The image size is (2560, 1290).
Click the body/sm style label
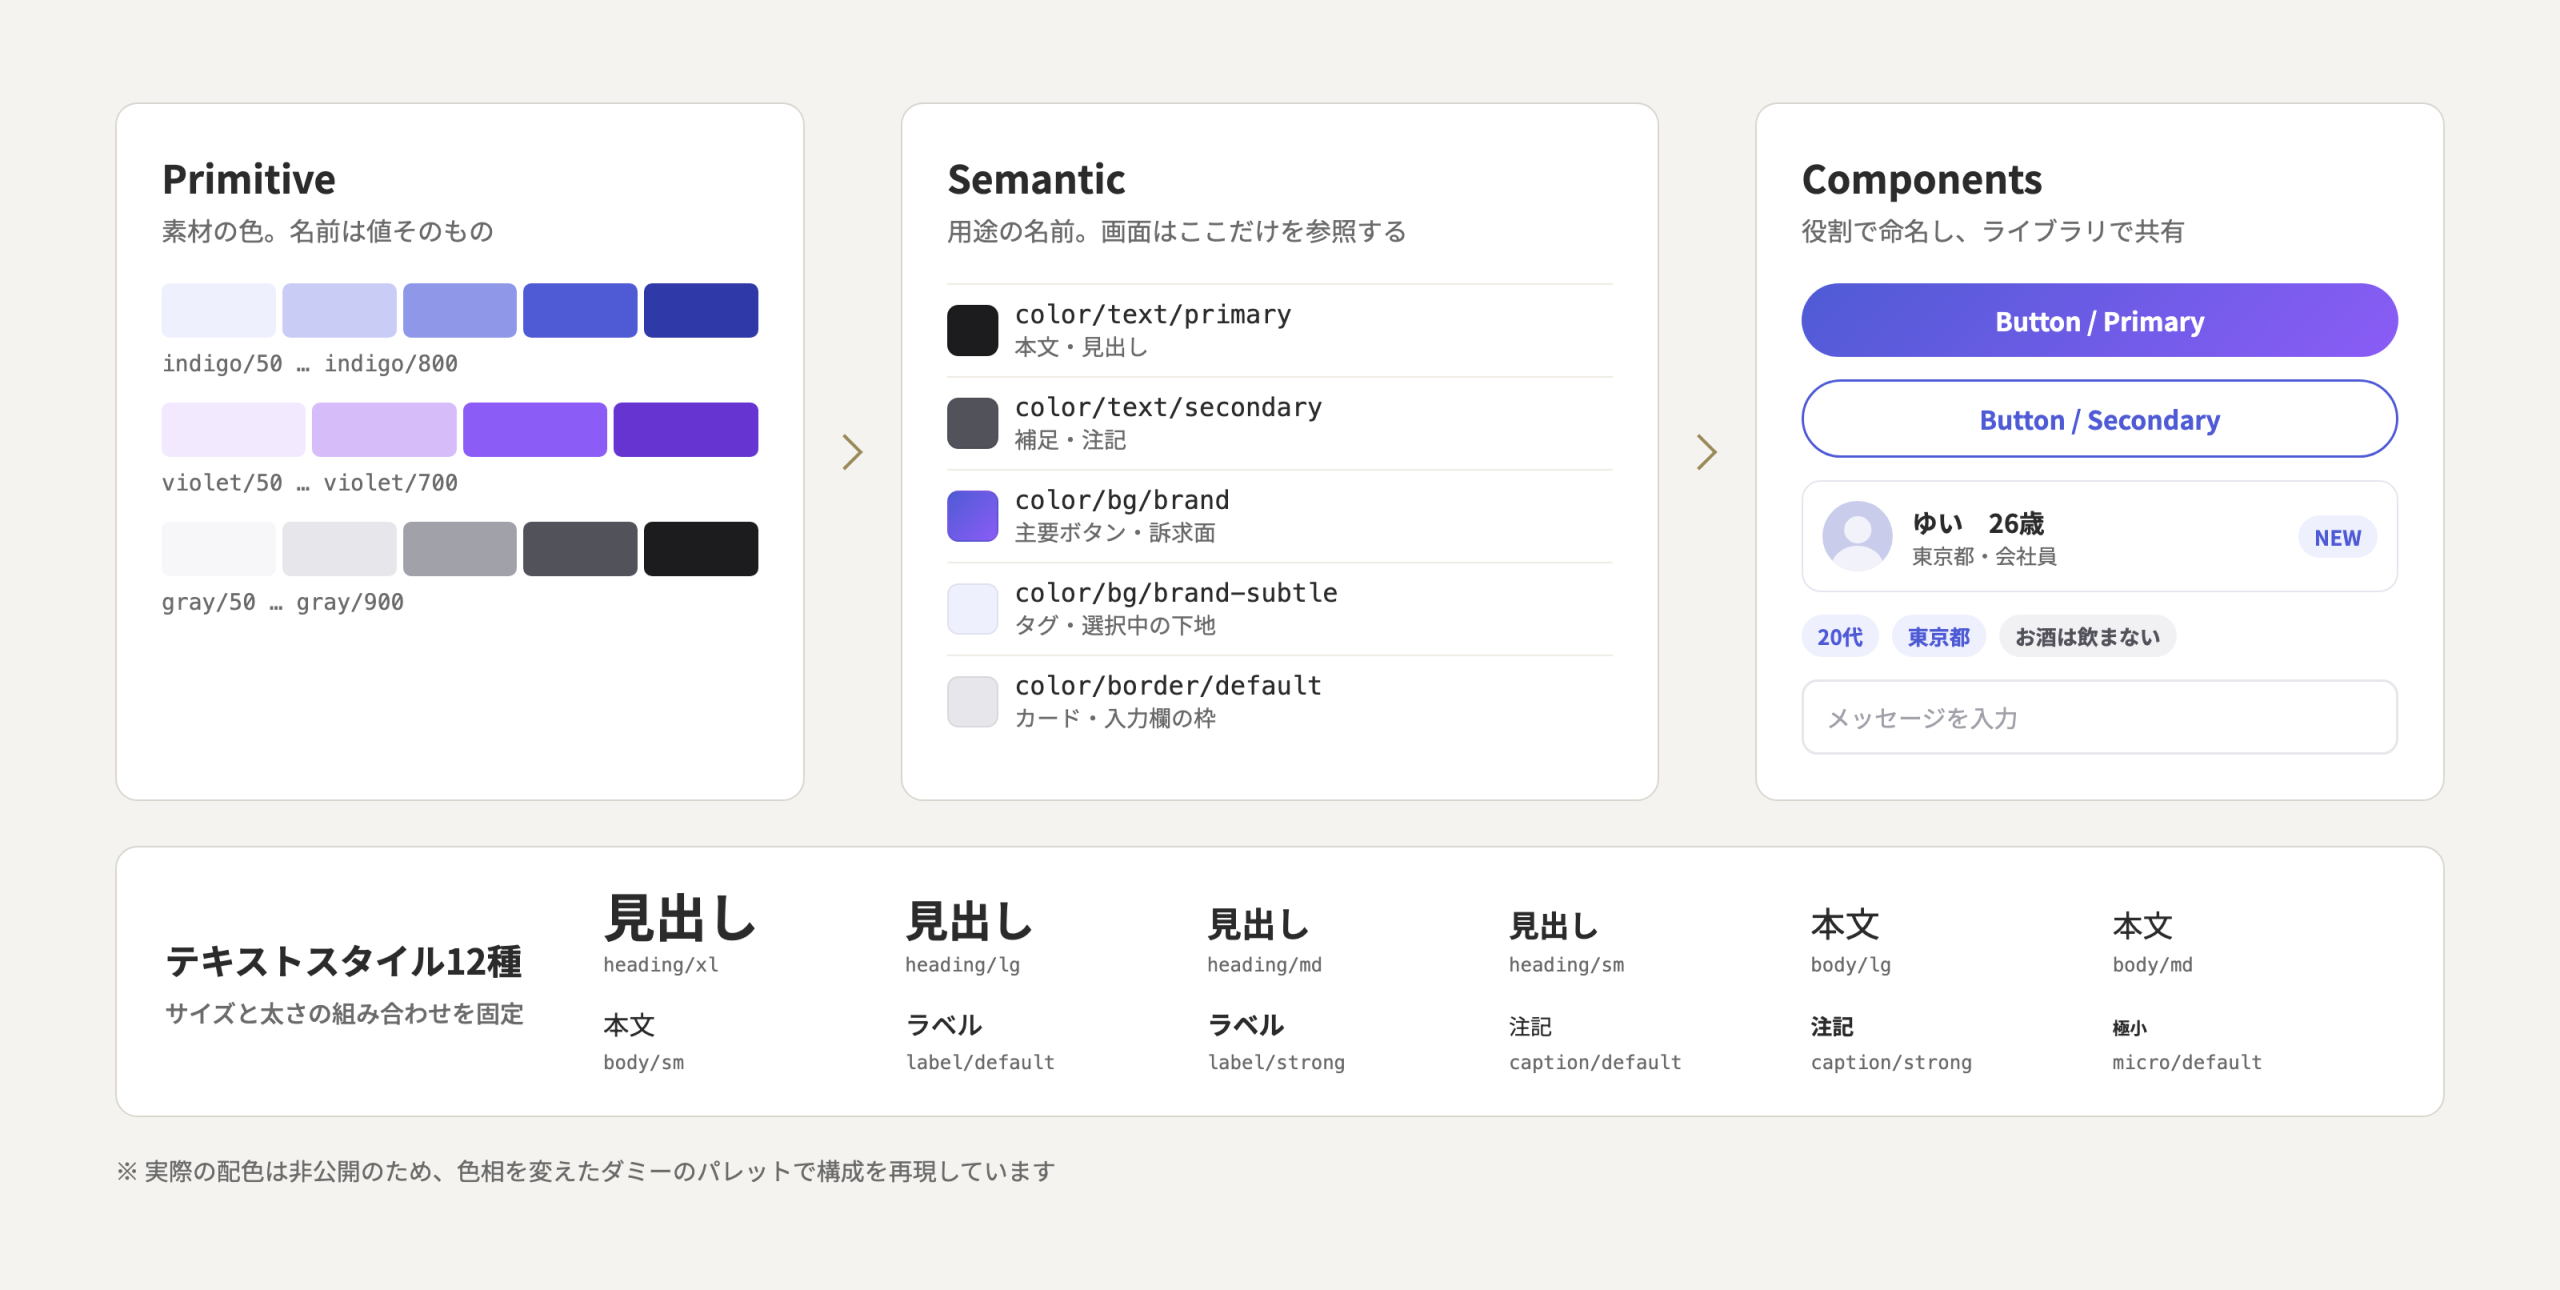tap(643, 1062)
